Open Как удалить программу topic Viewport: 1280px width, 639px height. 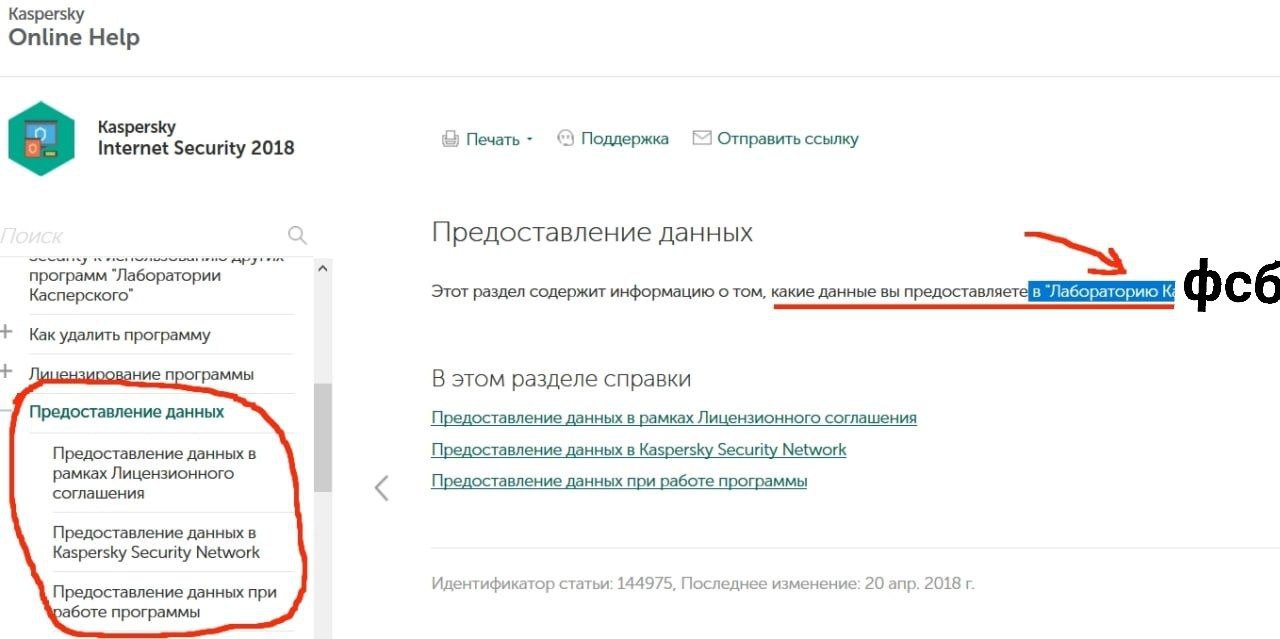coord(120,335)
